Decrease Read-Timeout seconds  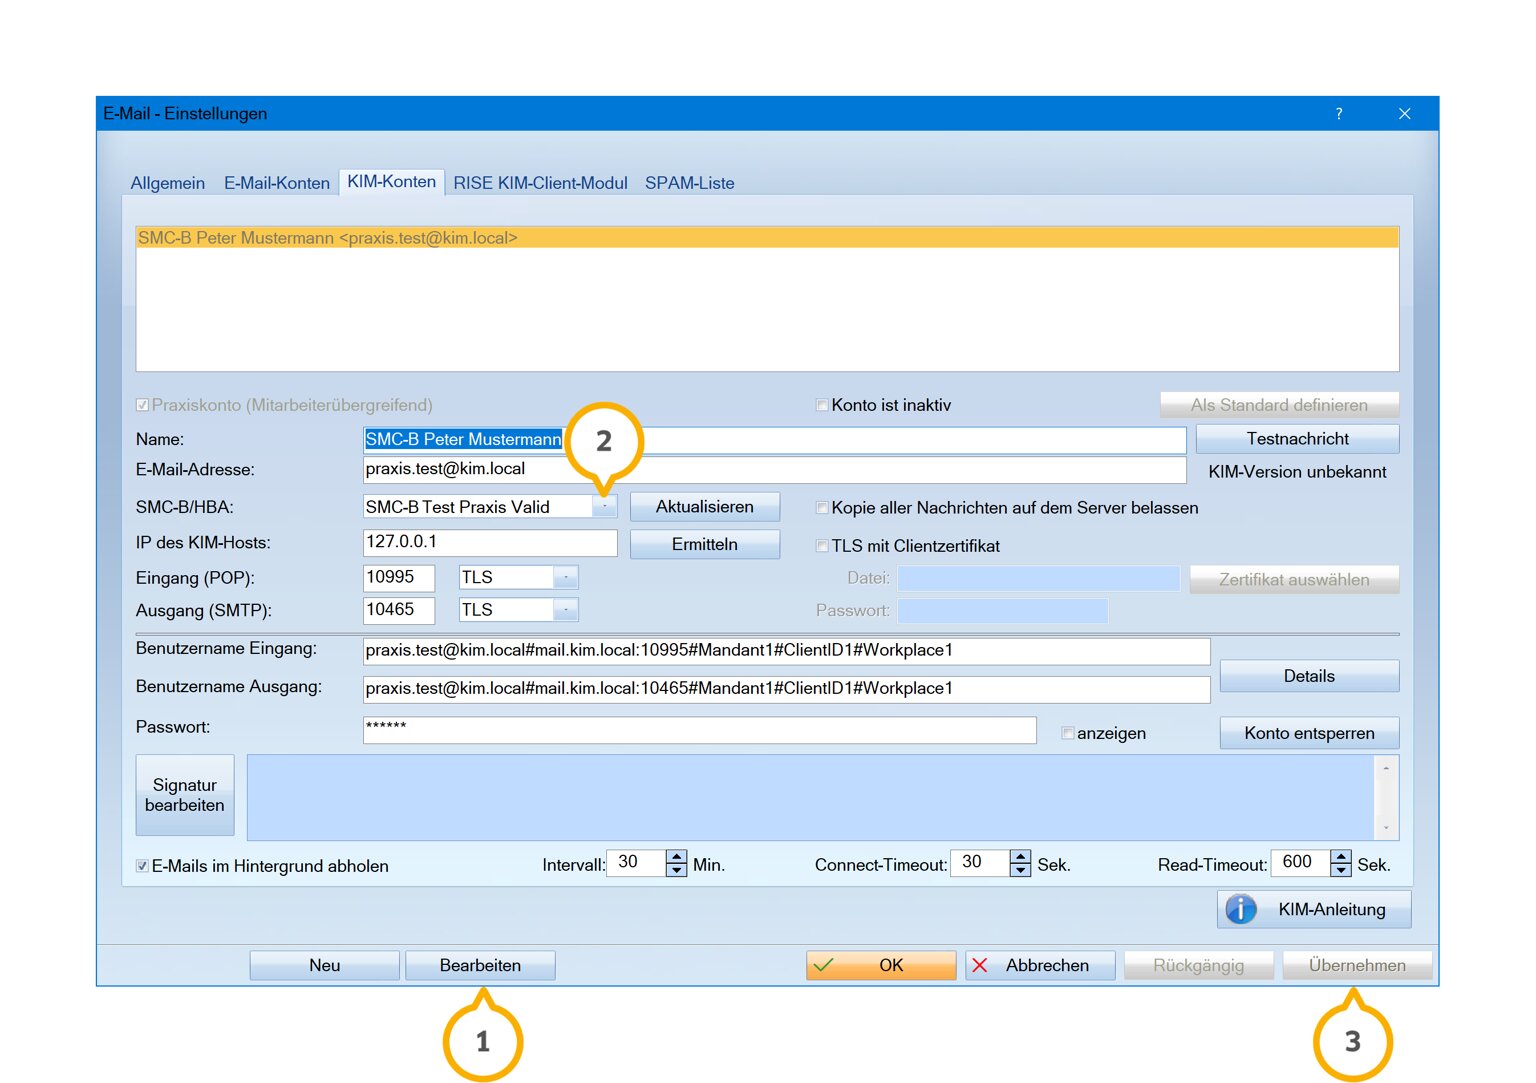pos(1341,870)
